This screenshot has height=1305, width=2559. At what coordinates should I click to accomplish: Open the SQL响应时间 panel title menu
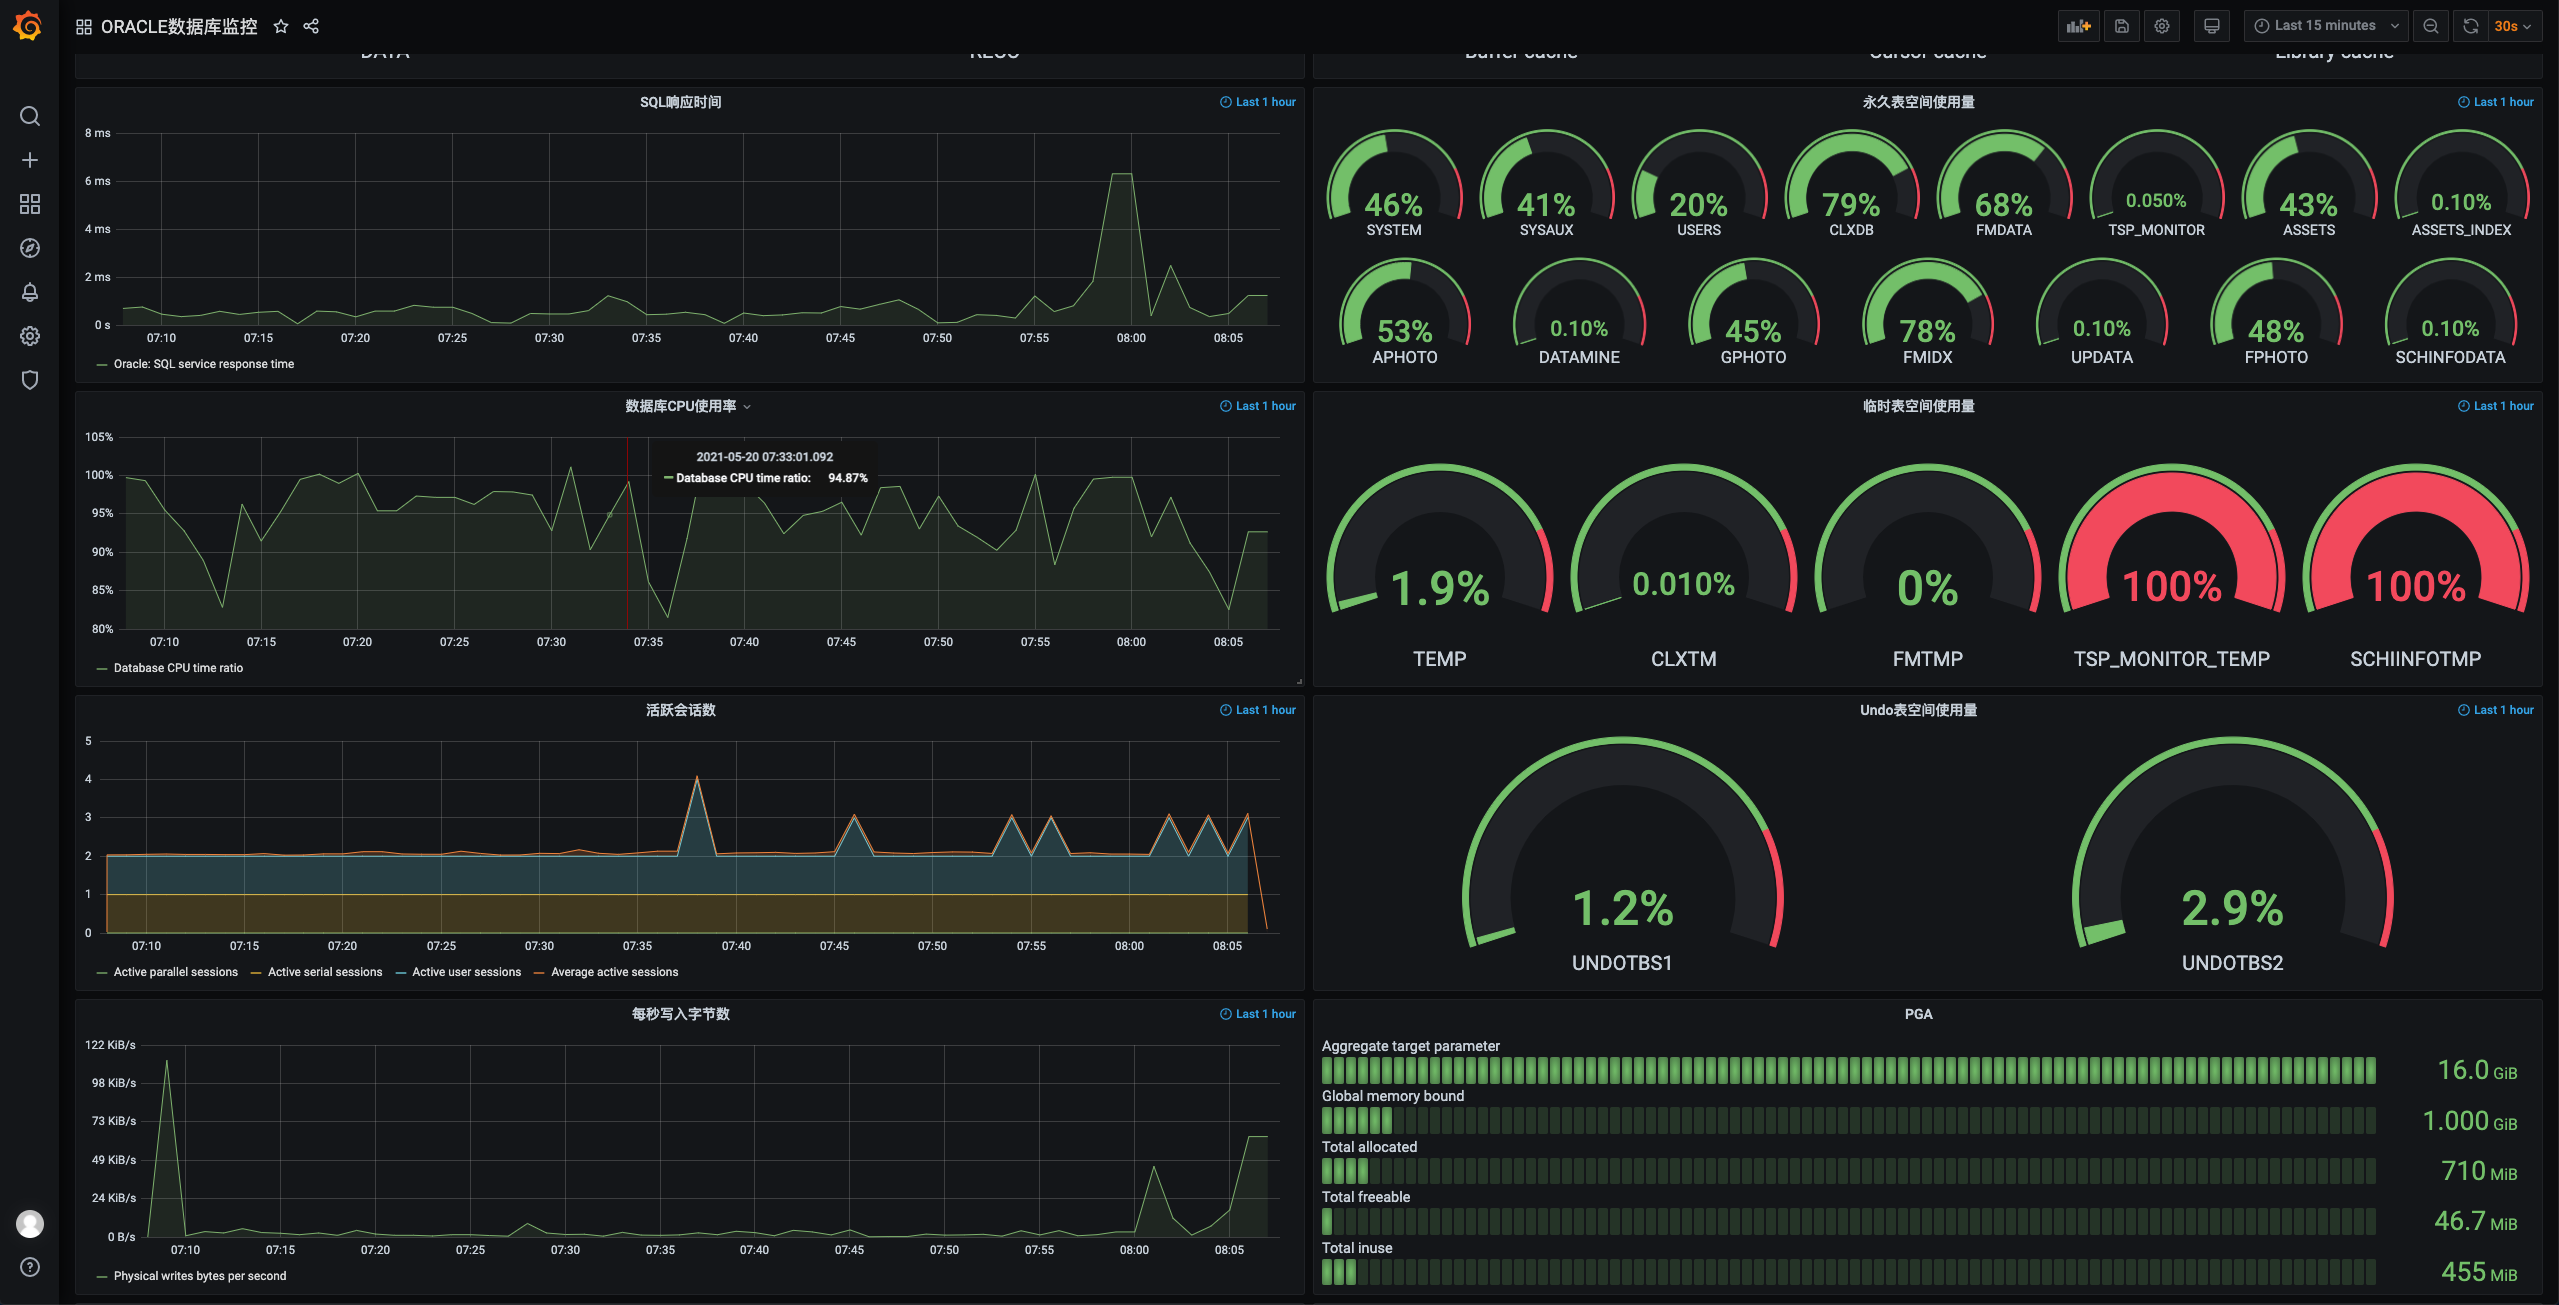click(680, 102)
